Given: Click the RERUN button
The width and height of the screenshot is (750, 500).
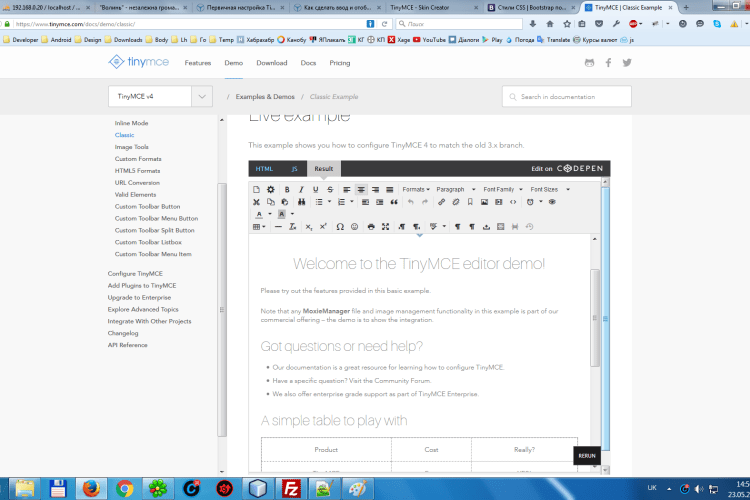Looking at the screenshot, I should click(x=587, y=456).
